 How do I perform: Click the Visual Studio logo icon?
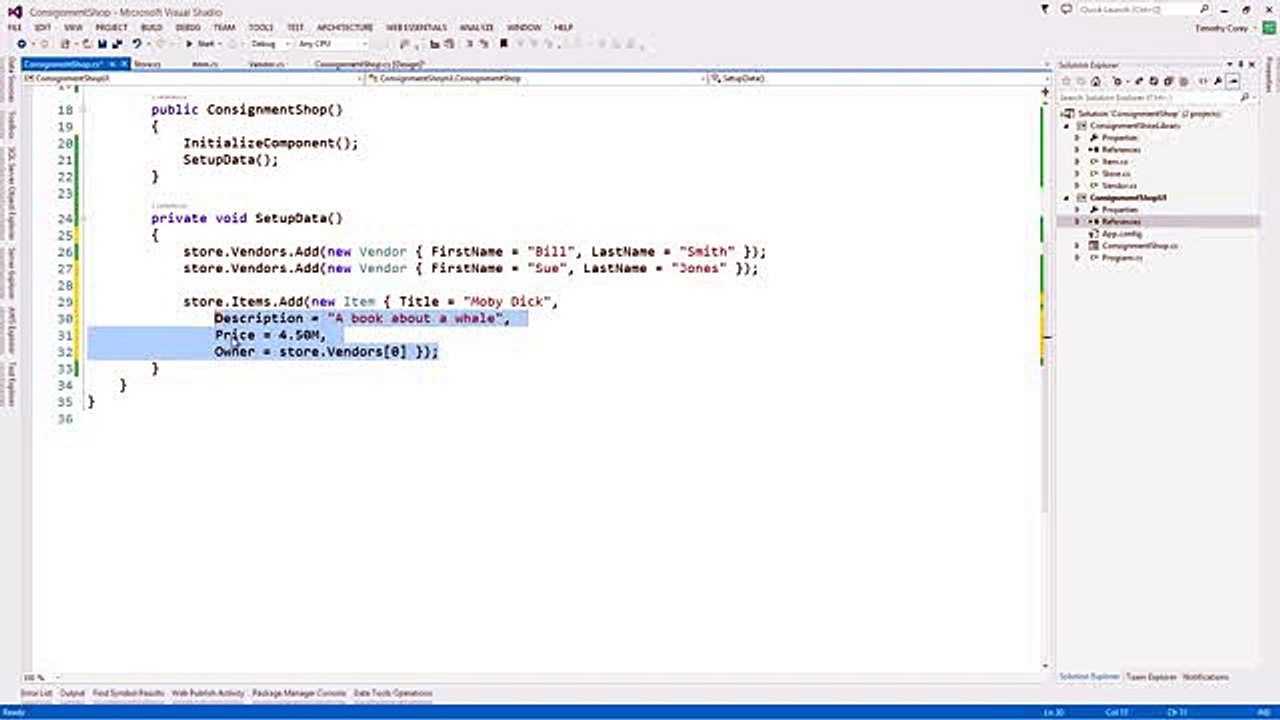(x=14, y=10)
